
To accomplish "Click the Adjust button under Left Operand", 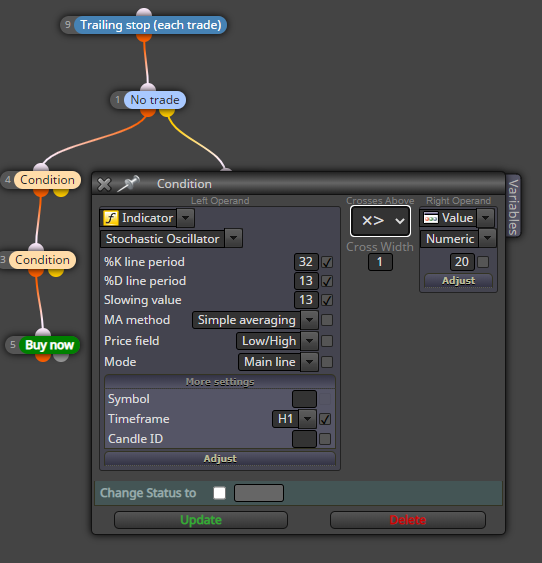I will [220, 459].
